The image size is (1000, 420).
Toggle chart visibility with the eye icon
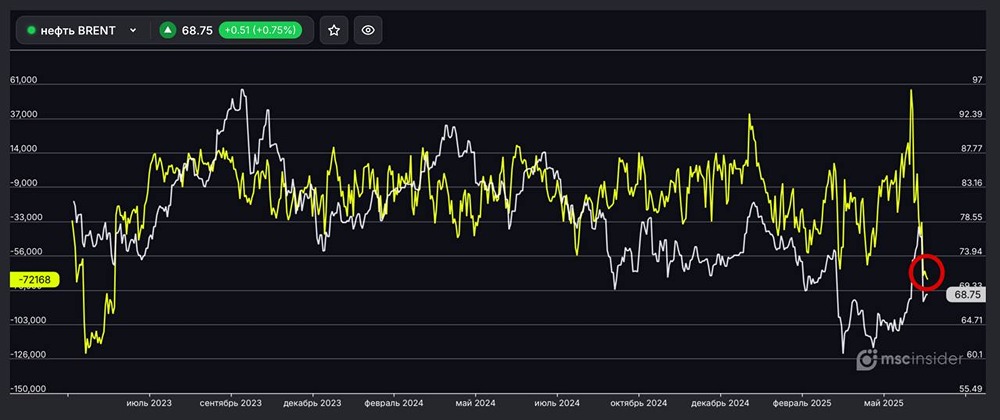click(x=368, y=30)
